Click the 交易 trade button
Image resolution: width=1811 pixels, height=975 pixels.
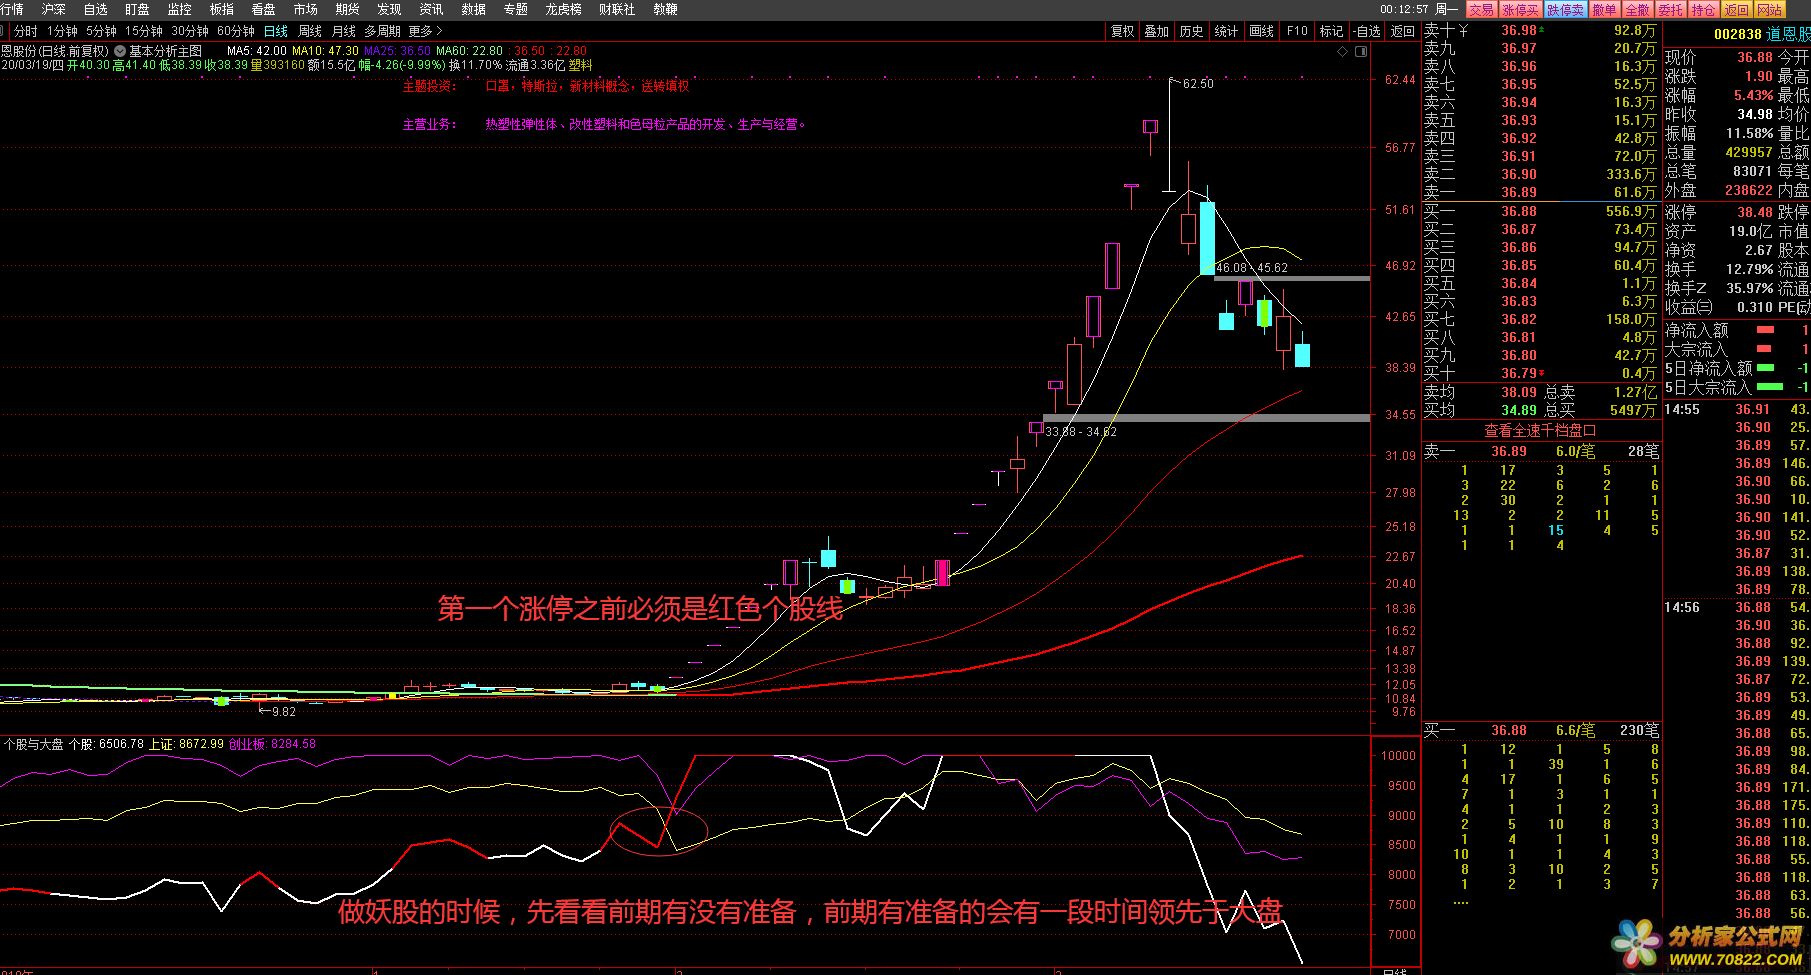(1481, 9)
